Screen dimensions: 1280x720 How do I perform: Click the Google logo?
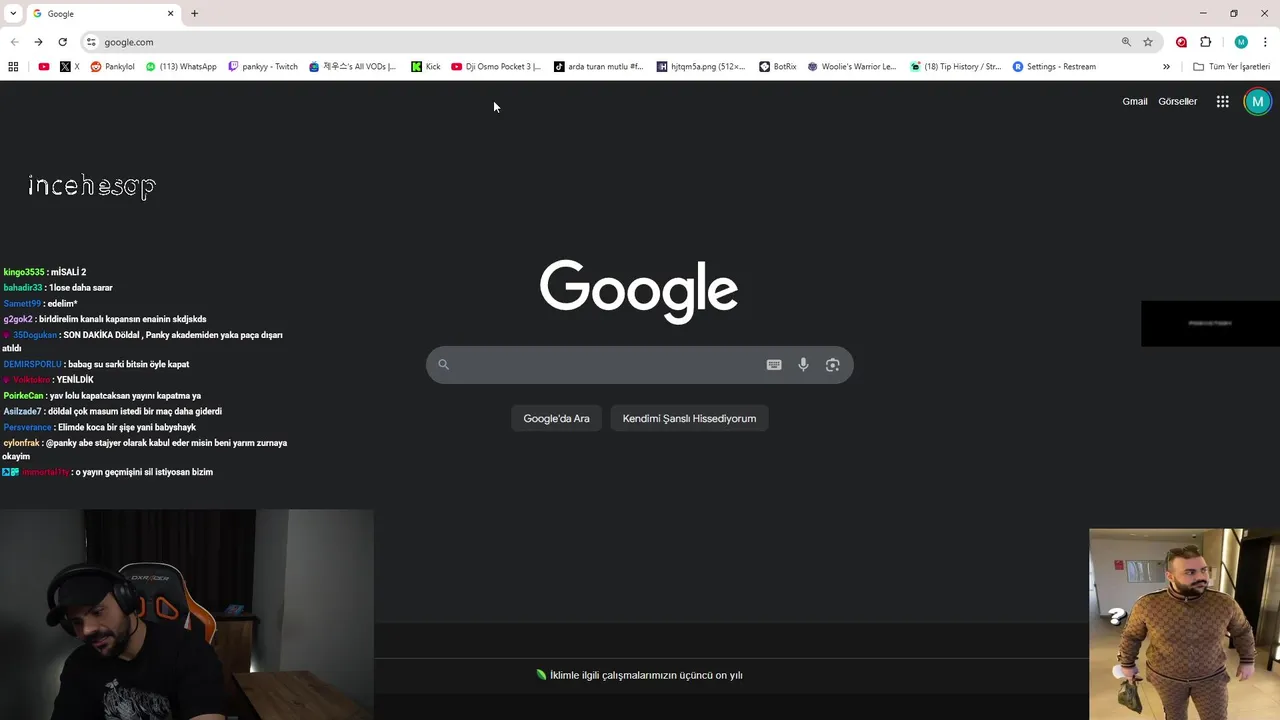[639, 291]
